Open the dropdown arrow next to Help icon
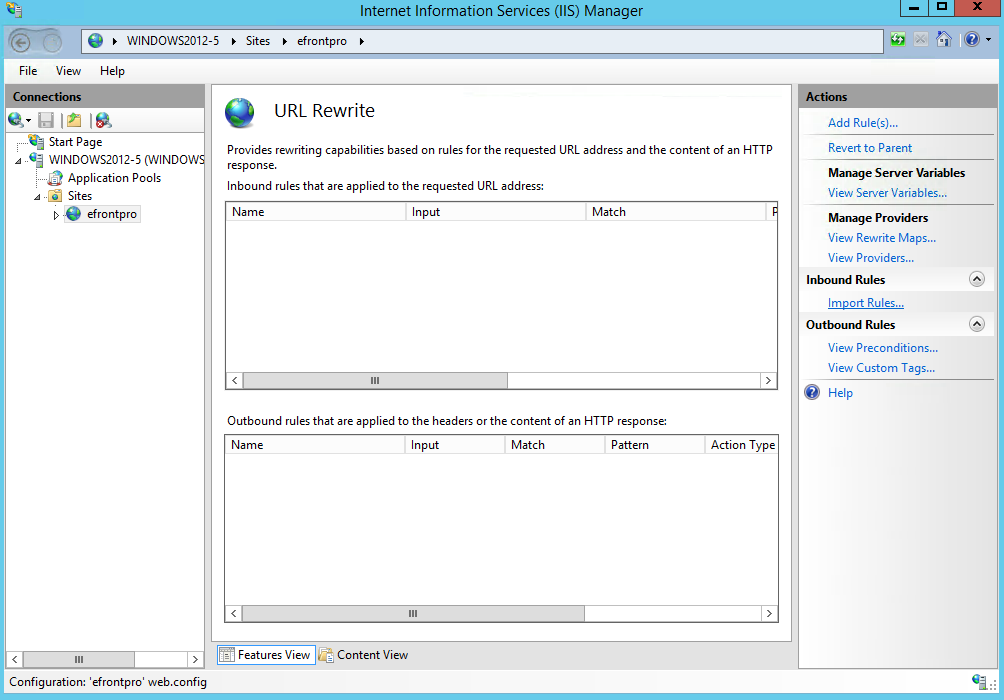This screenshot has width=1004, height=700. click(988, 40)
